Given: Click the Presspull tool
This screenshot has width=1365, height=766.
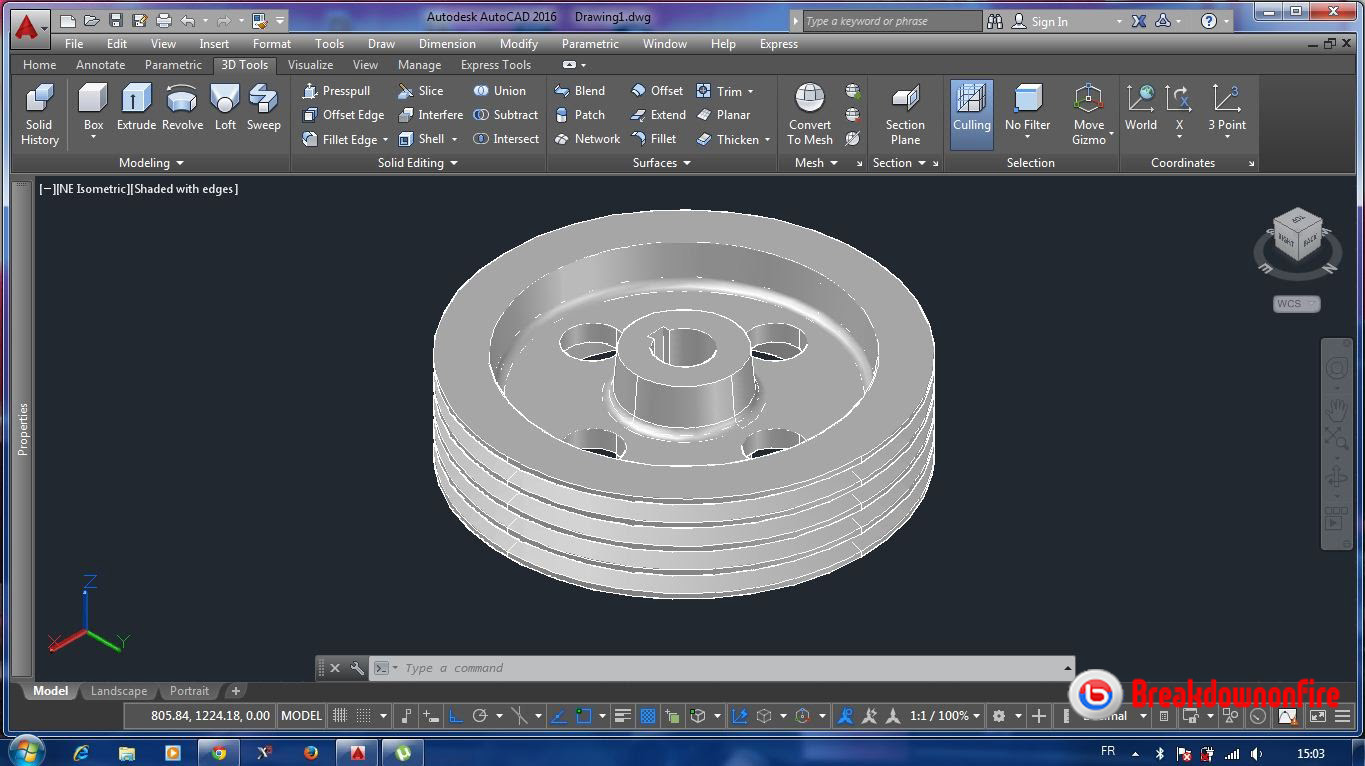Looking at the screenshot, I should (x=336, y=91).
